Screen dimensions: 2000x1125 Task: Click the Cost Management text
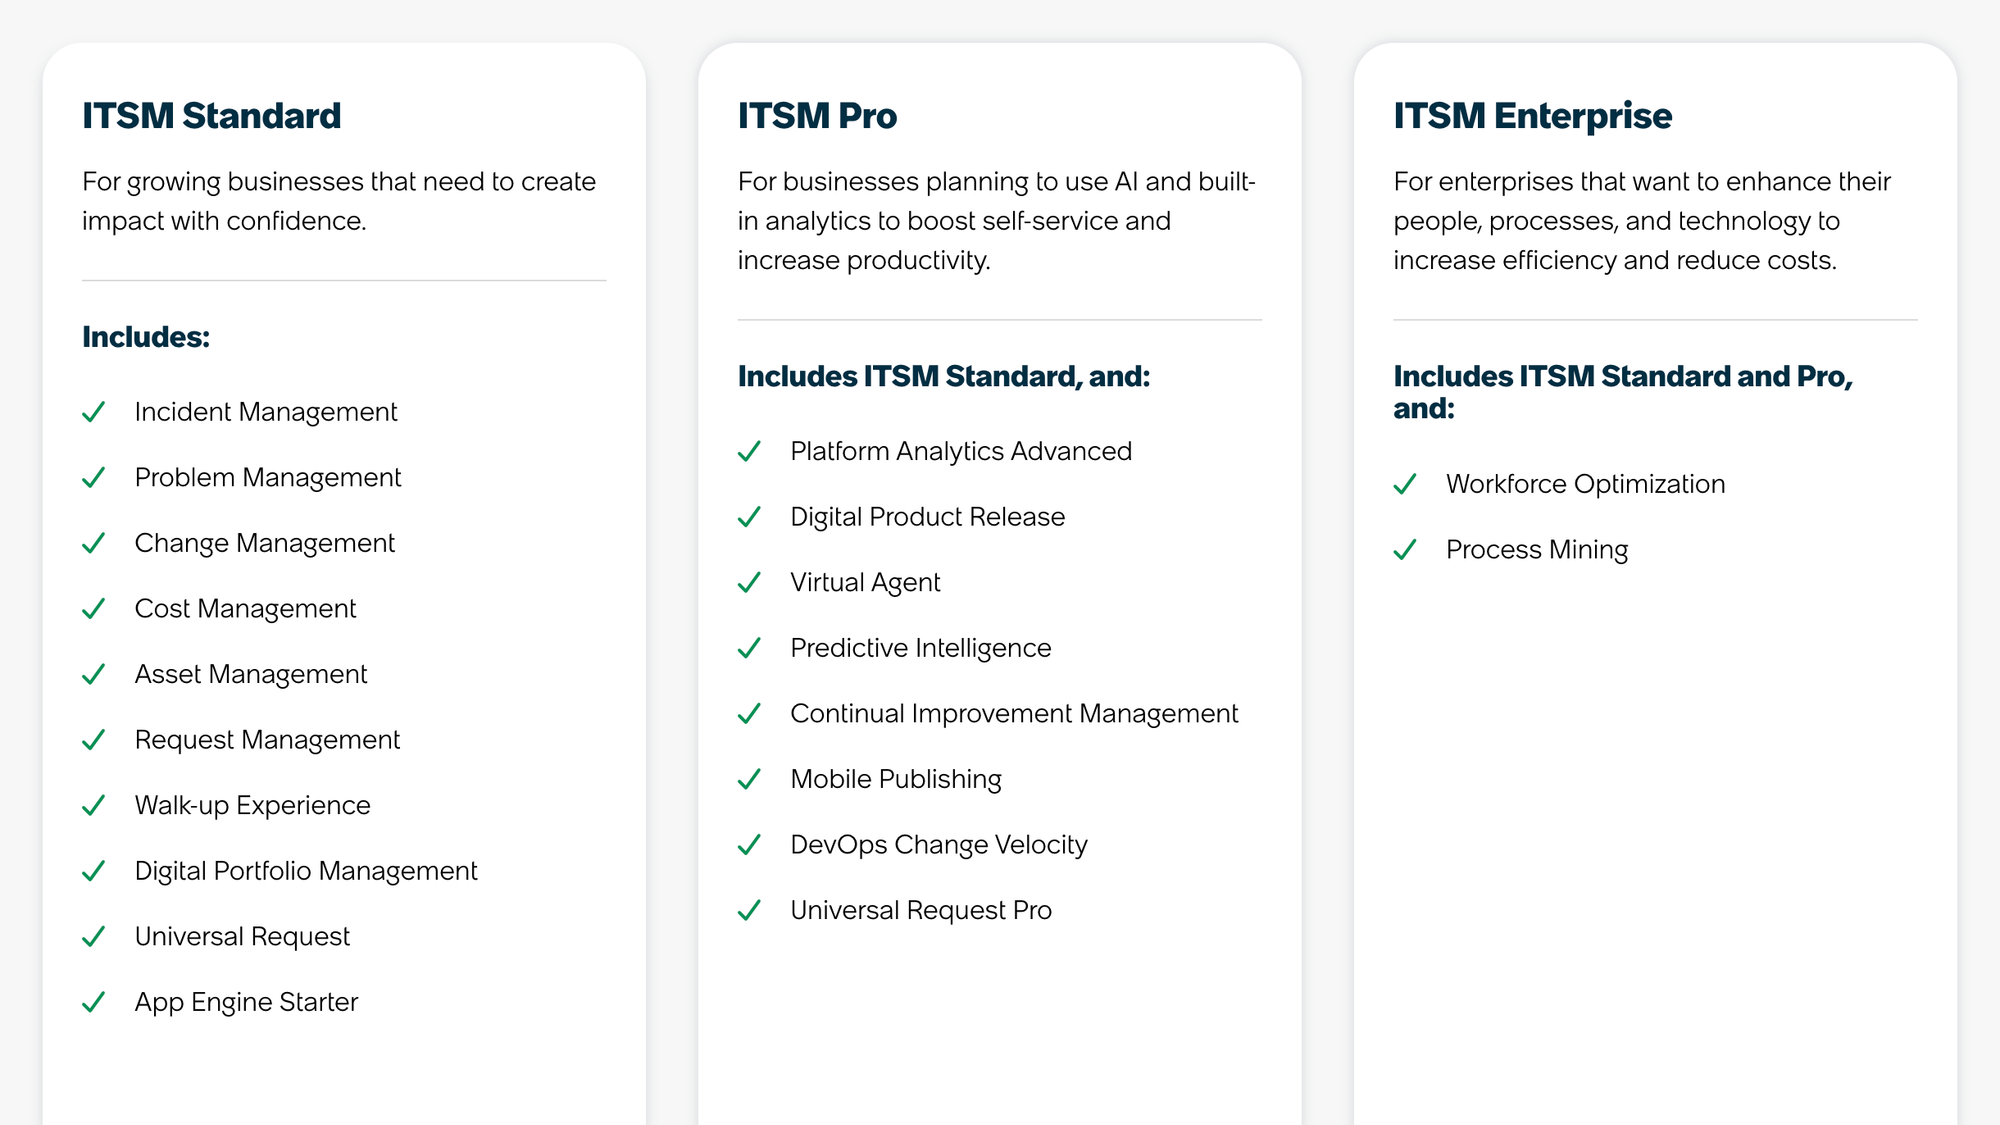(x=246, y=609)
